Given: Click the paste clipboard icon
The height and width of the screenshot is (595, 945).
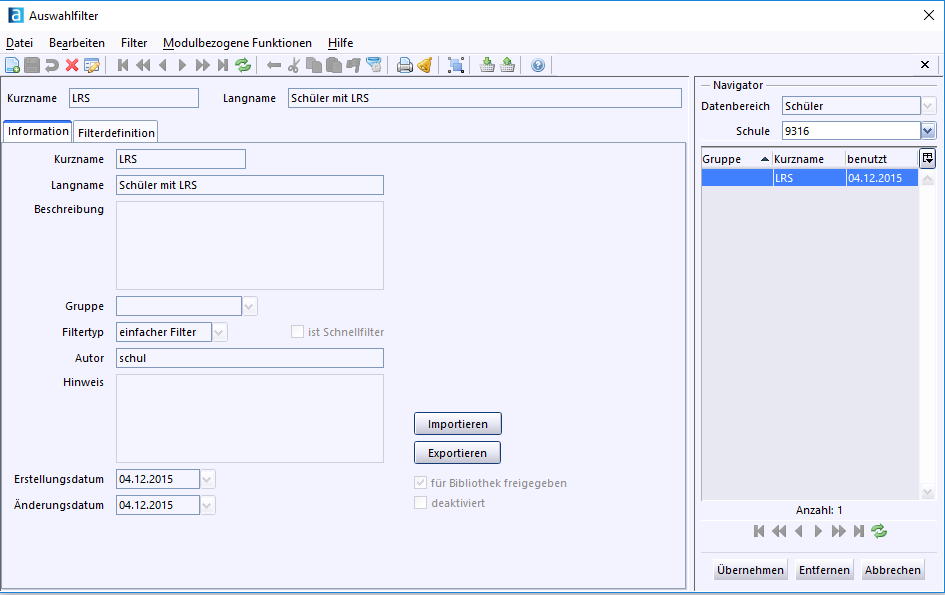Looking at the screenshot, I should coord(333,65).
